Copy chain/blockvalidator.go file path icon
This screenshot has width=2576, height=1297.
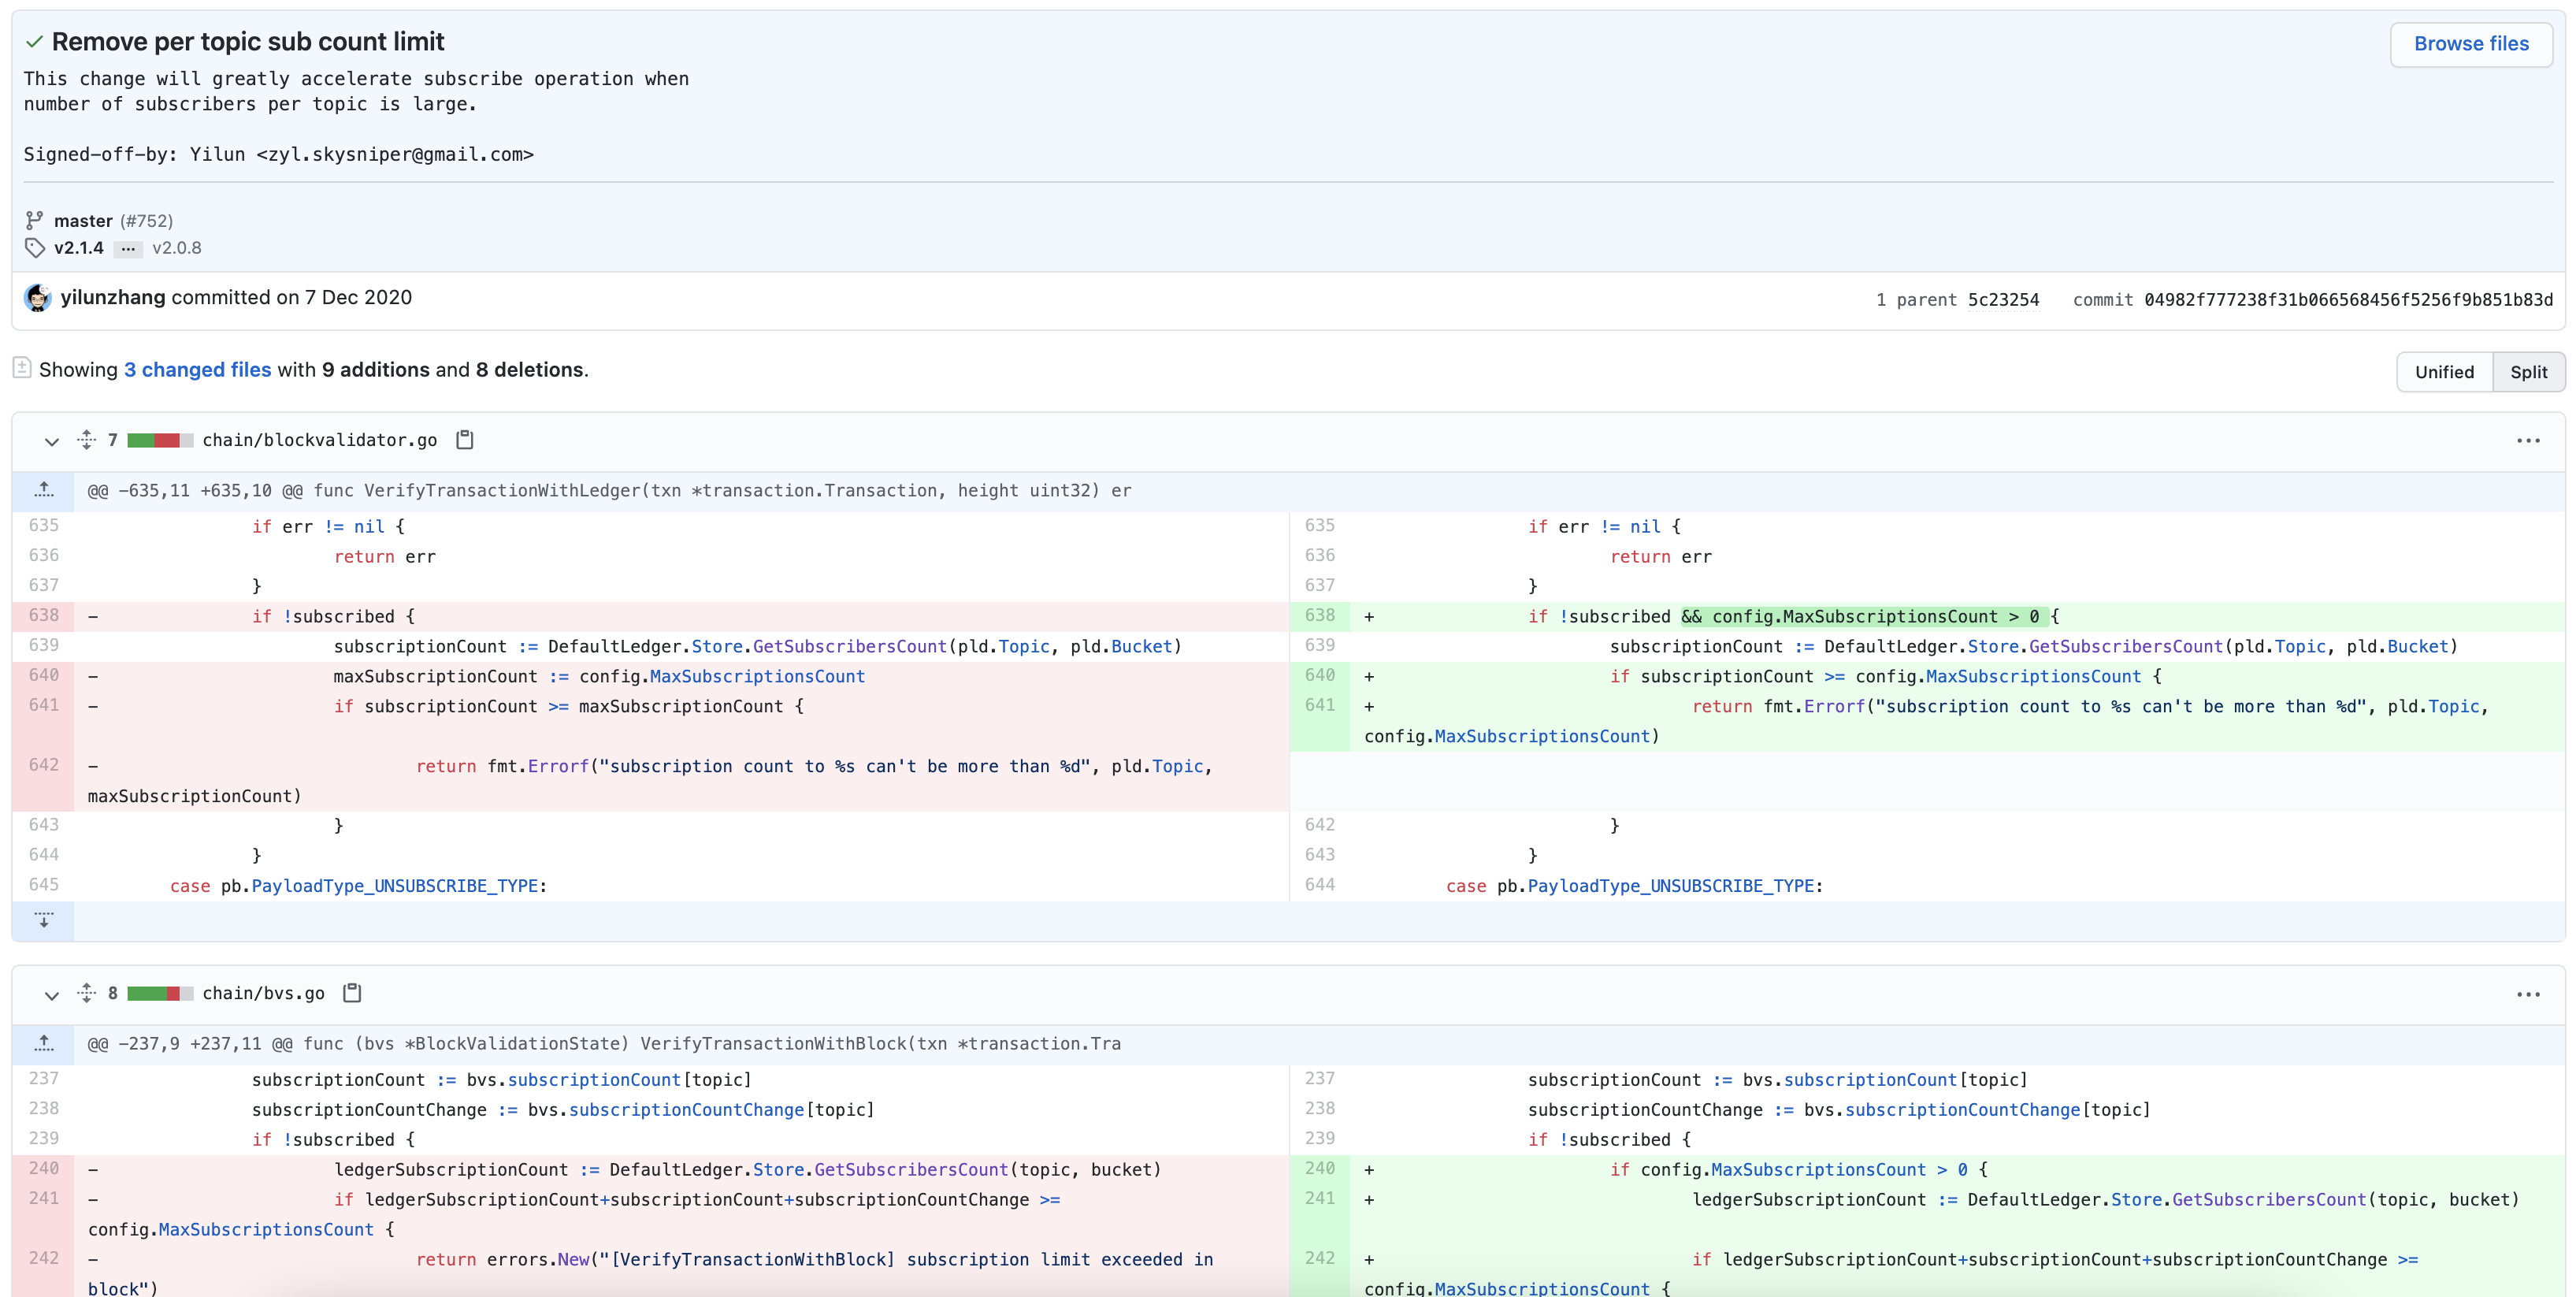pyautogui.click(x=465, y=440)
